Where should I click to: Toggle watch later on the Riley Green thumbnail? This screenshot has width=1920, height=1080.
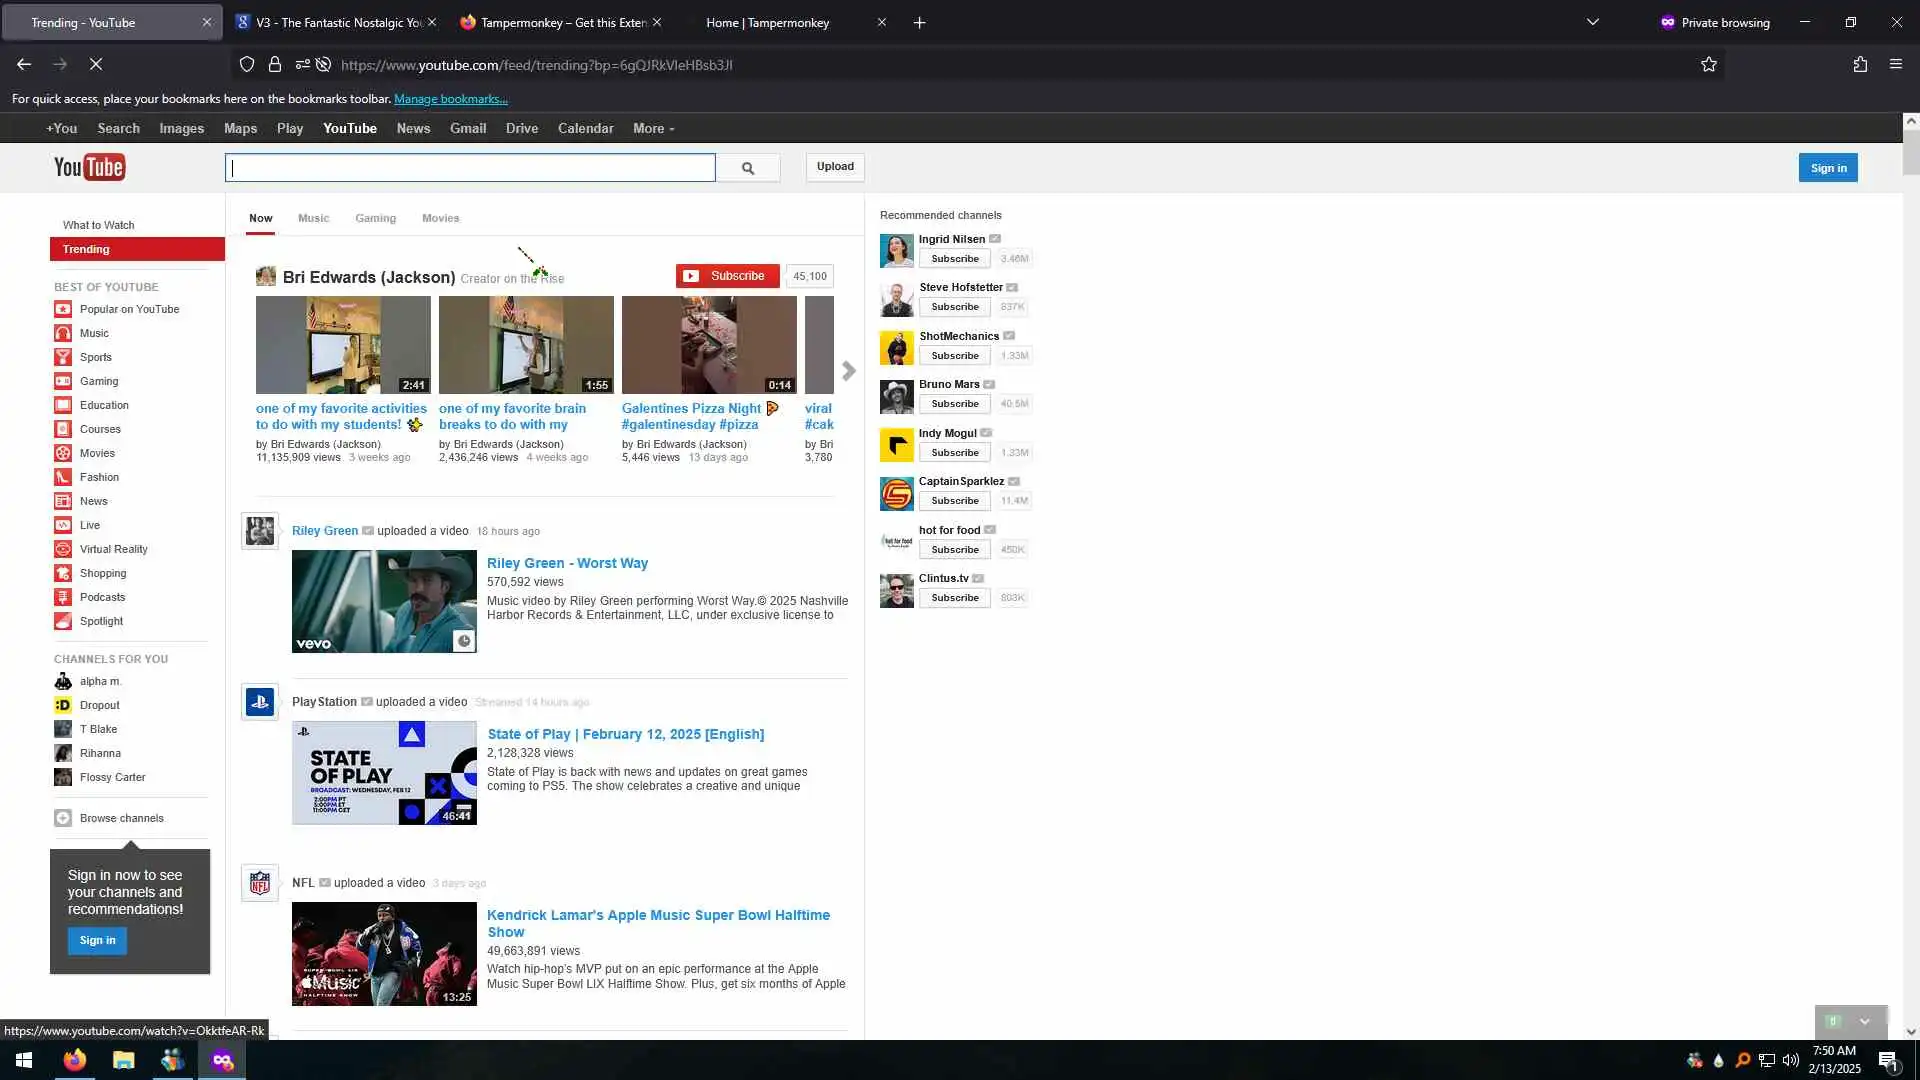[x=463, y=641]
